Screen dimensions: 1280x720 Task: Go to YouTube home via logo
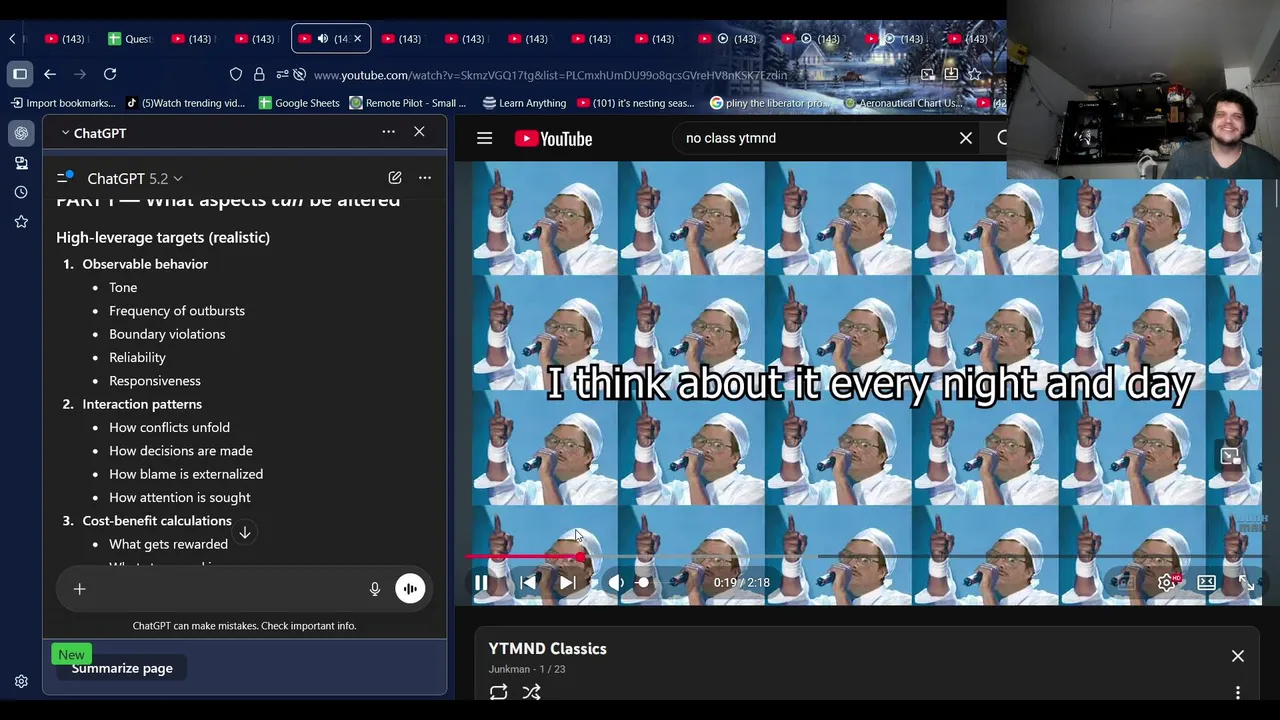click(554, 138)
